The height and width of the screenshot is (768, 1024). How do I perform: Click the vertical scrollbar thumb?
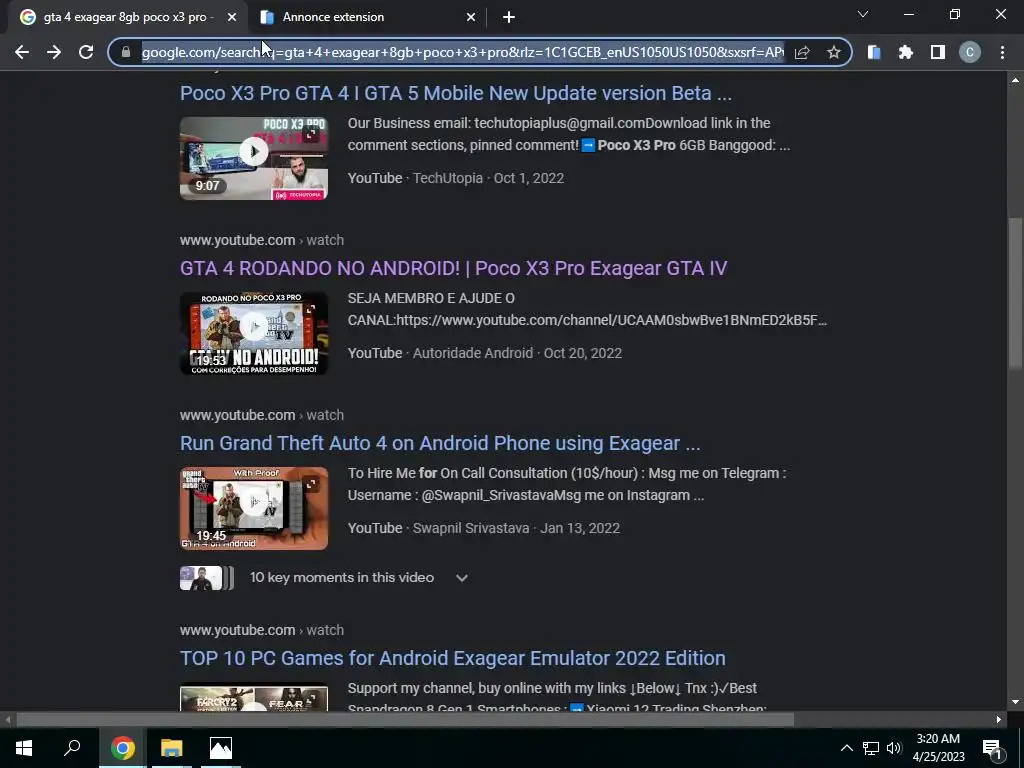1015,293
